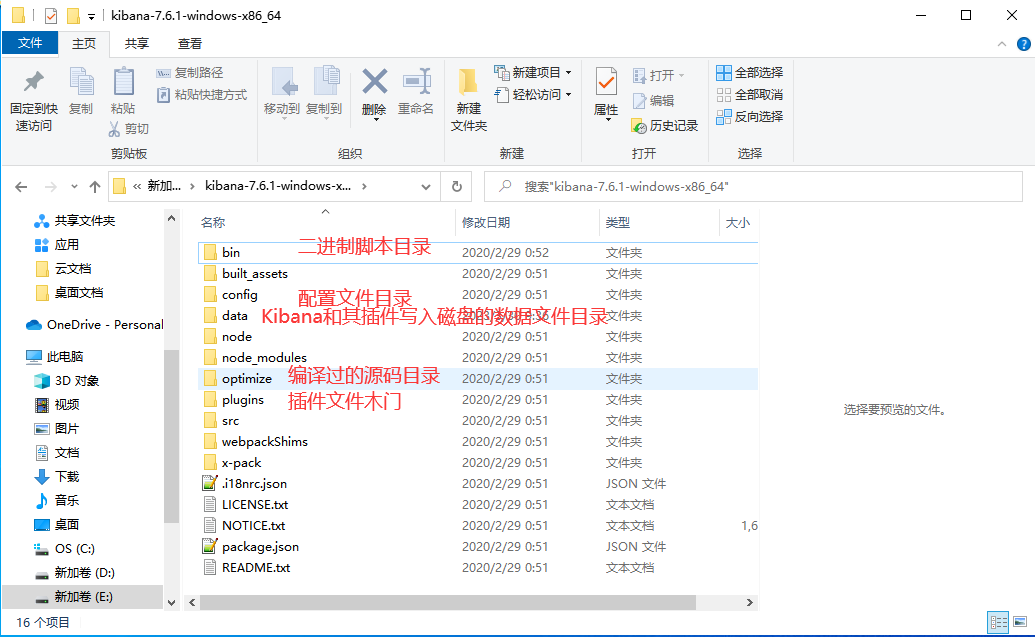The height and width of the screenshot is (637, 1035).
Task: Click the Properties (属性) icon
Action: (606, 83)
